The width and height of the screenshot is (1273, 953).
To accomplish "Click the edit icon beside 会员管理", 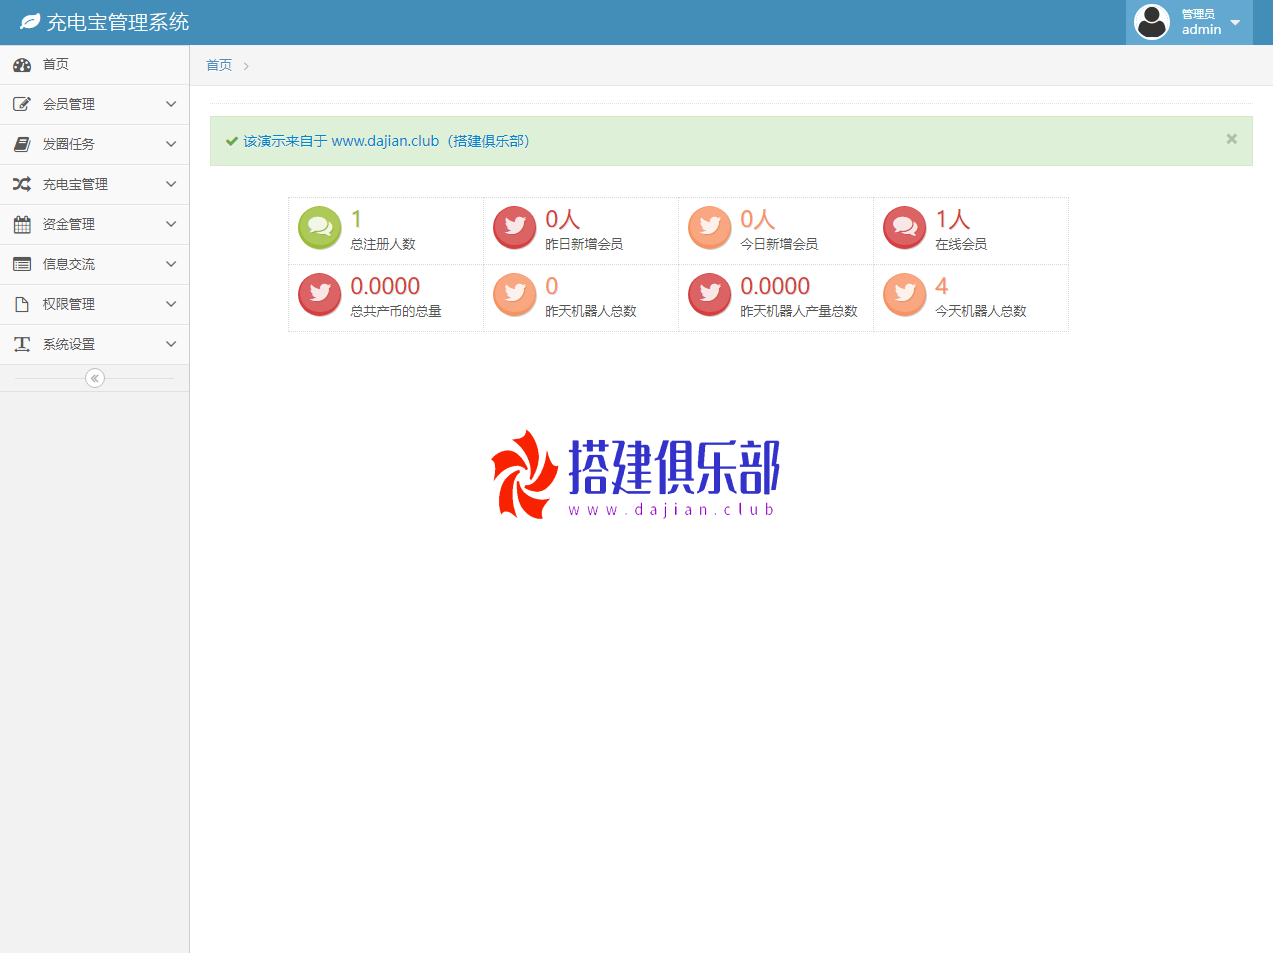I will [22, 104].
